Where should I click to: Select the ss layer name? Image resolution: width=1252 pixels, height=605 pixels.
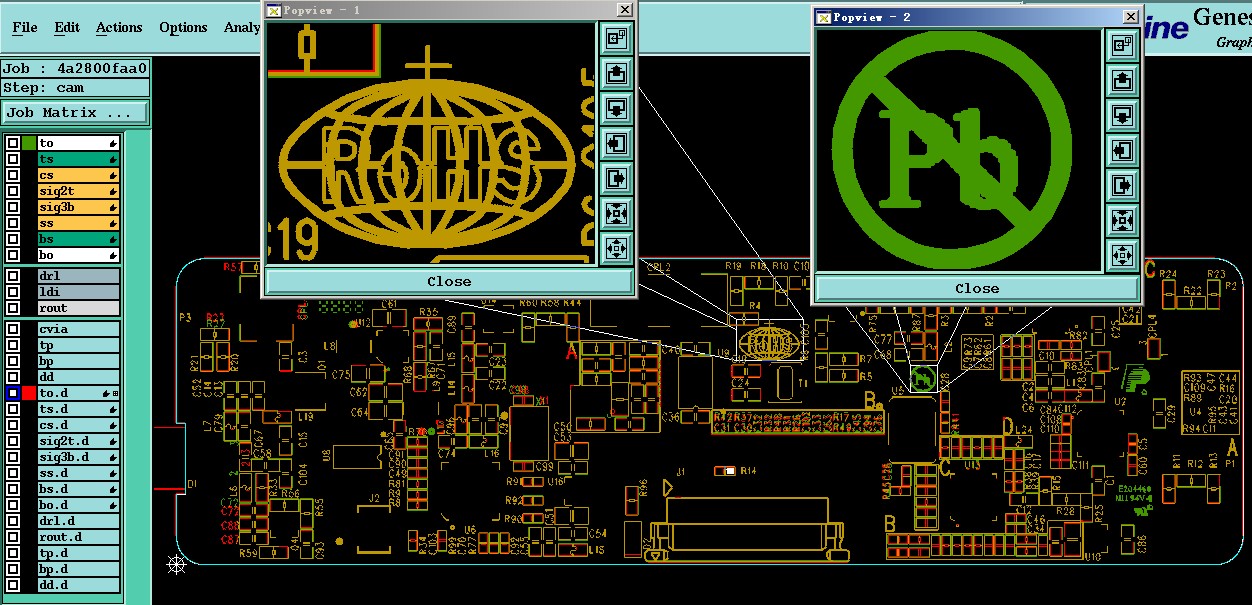[x=79, y=223]
